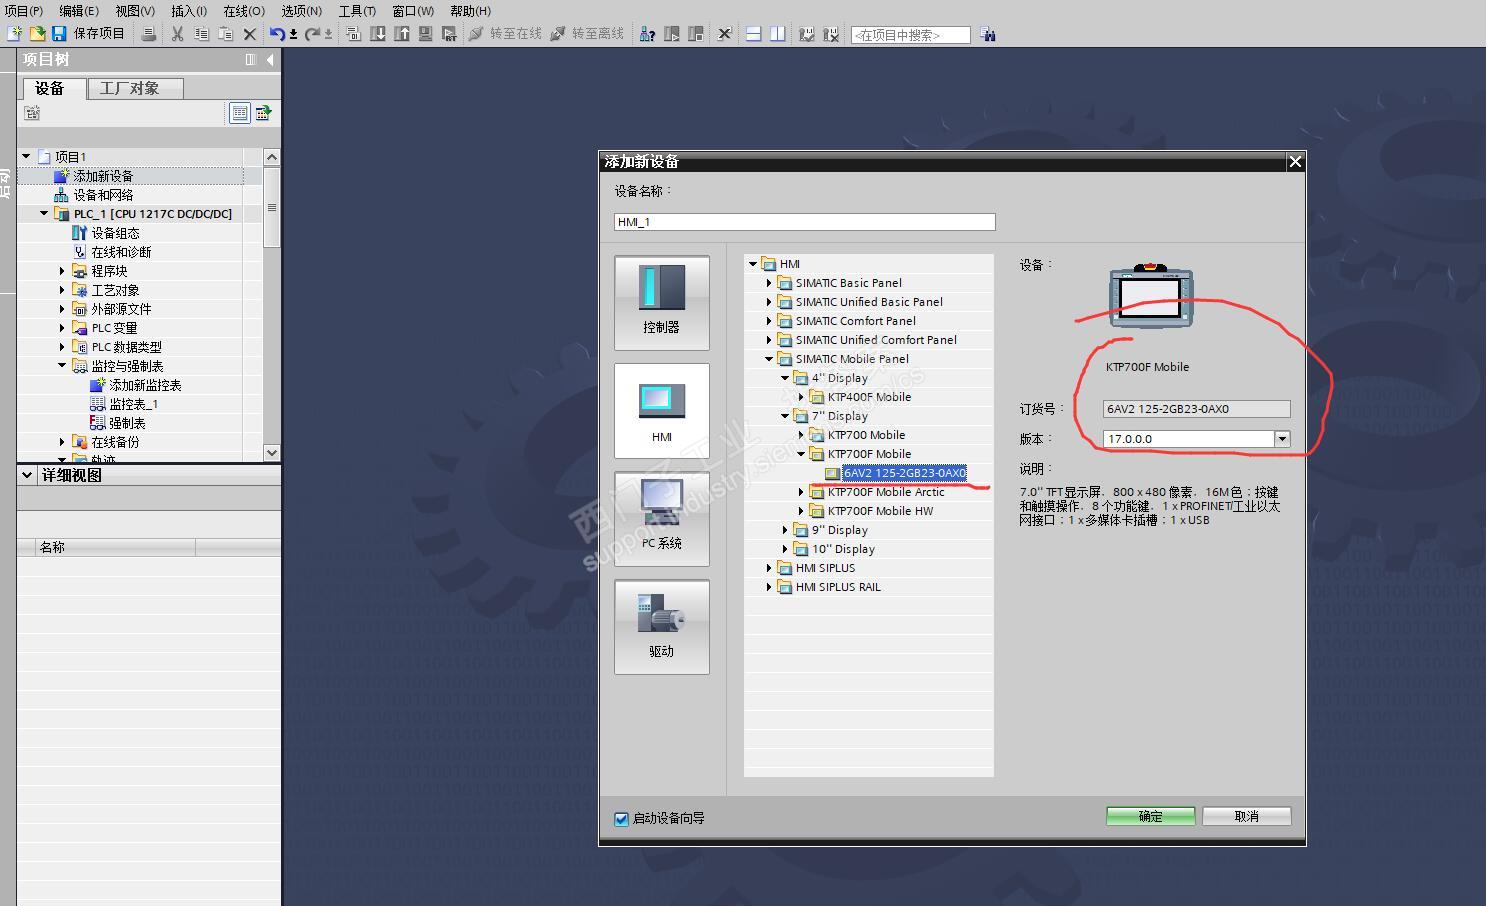Open the 项目(P) menu
1486x906 pixels.
pos(23,11)
